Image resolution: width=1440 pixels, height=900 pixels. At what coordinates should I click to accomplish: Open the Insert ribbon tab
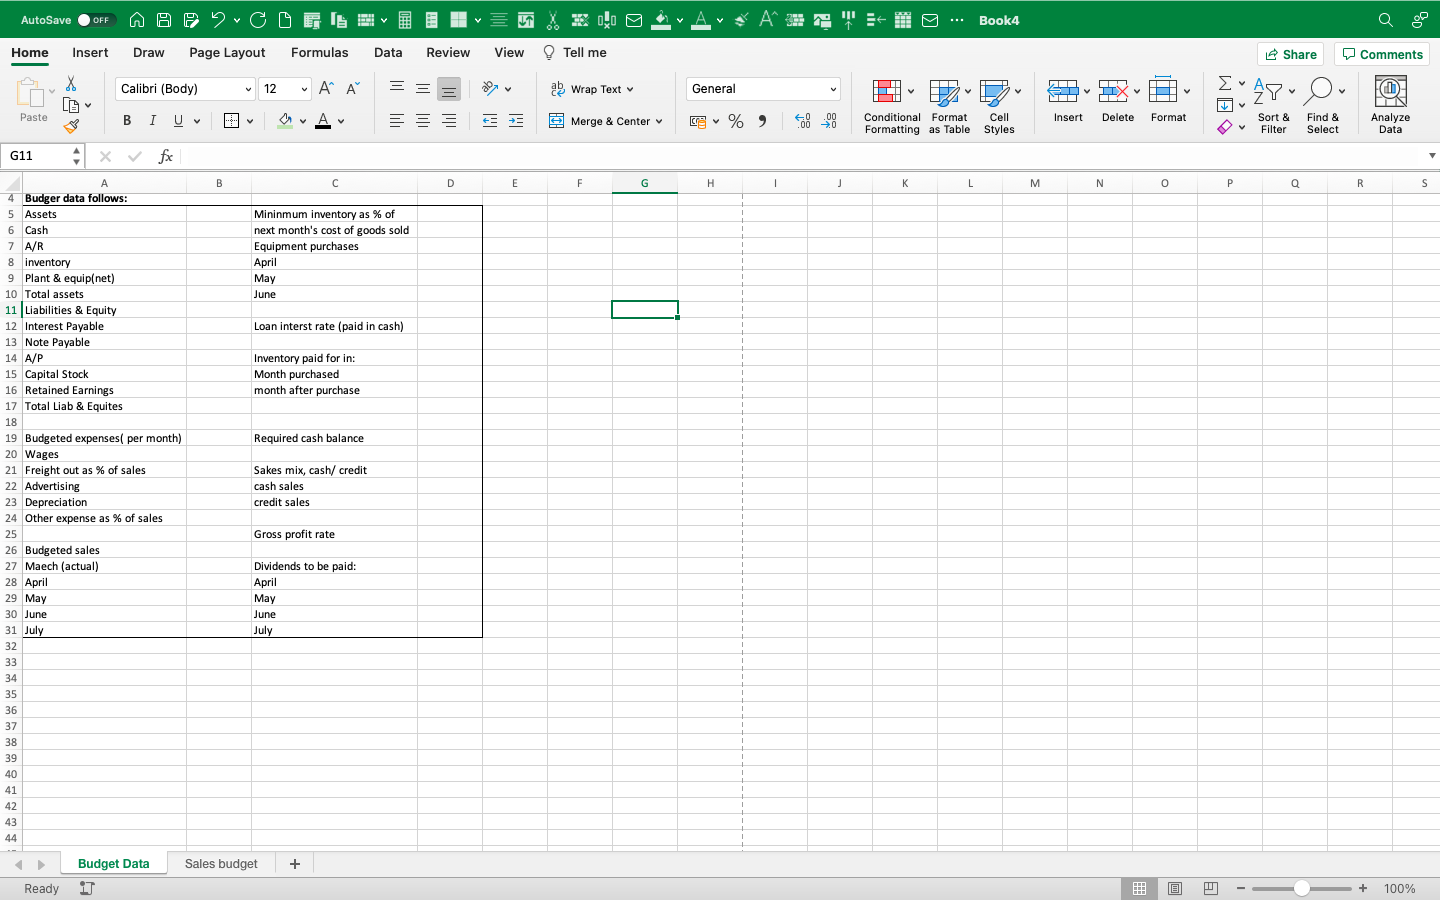coord(90,53)
